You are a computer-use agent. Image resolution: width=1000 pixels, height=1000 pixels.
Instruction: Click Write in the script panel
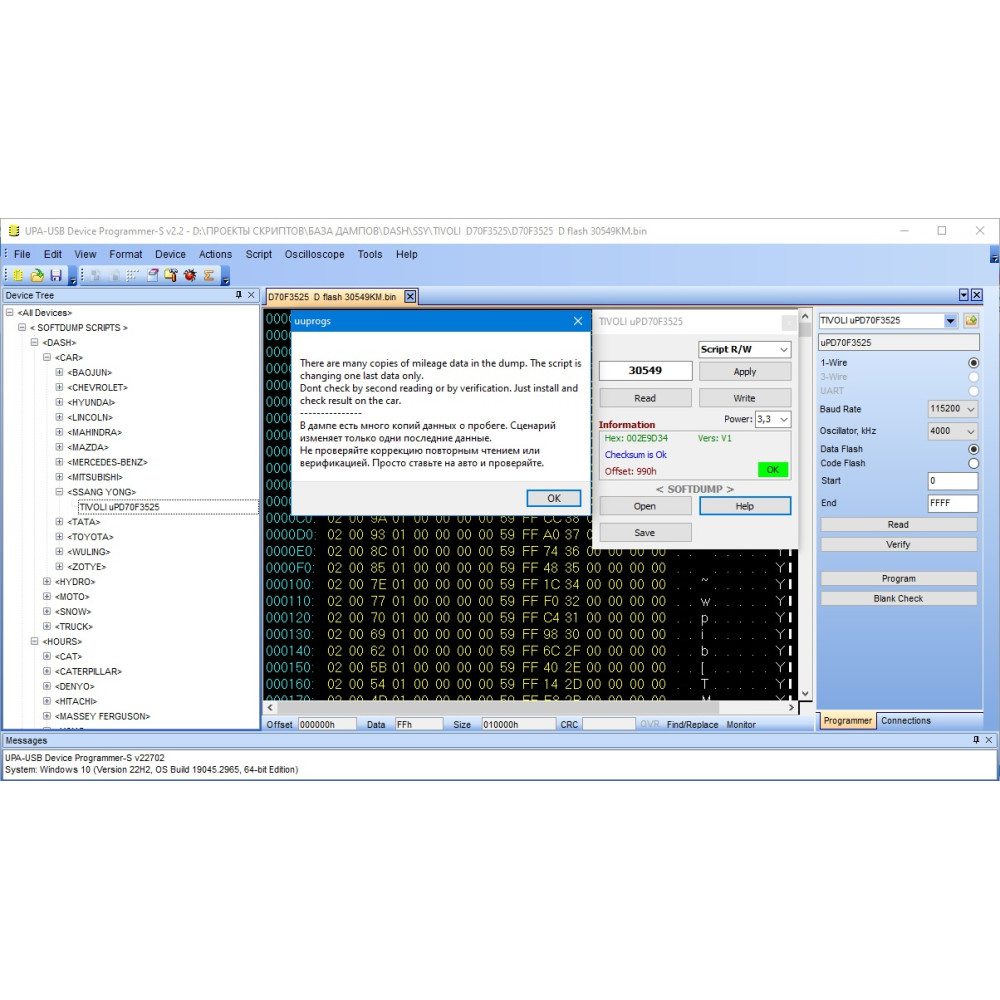(x=745, y=398)
